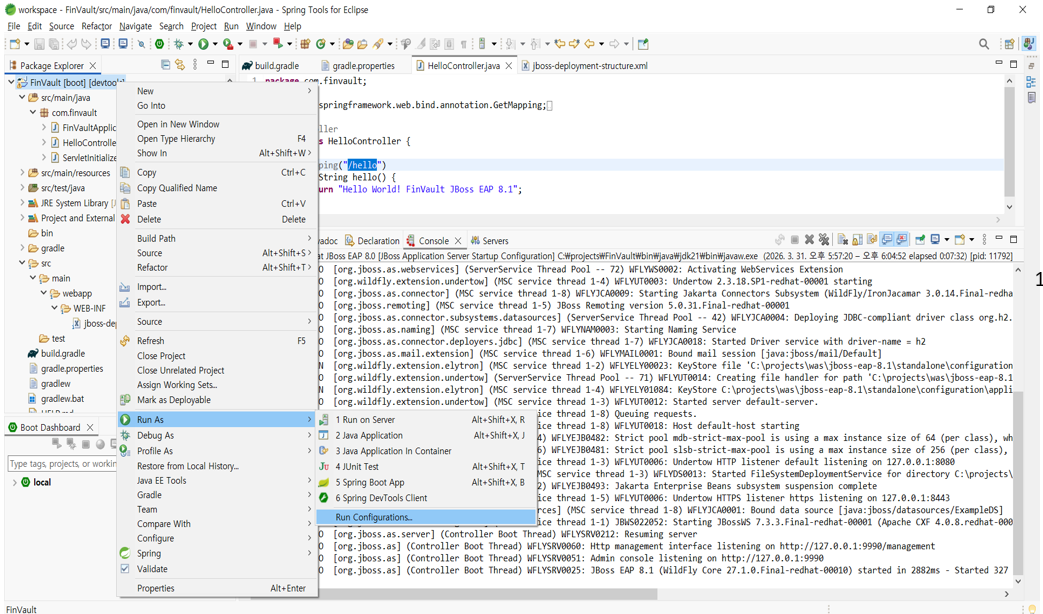Expand the src/main/resources folder
The height and width of the screenshot is (614, 1043).
tap(22, 172)
